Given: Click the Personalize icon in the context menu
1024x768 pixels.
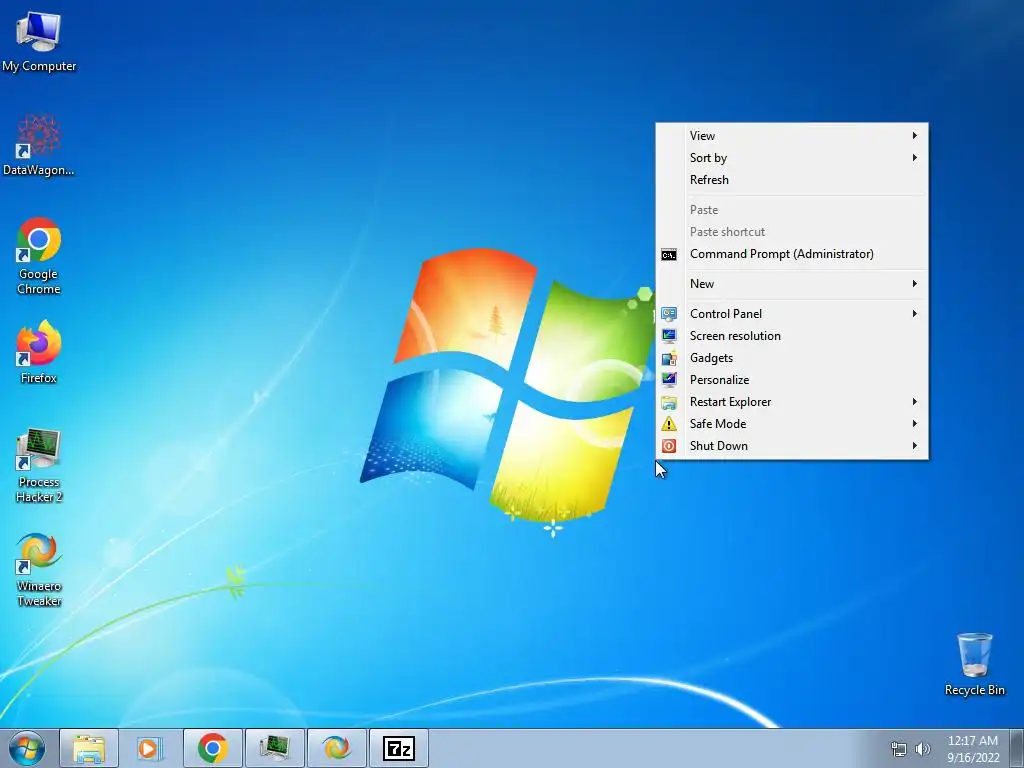Looking at the screenshot, I should point(669,380).
